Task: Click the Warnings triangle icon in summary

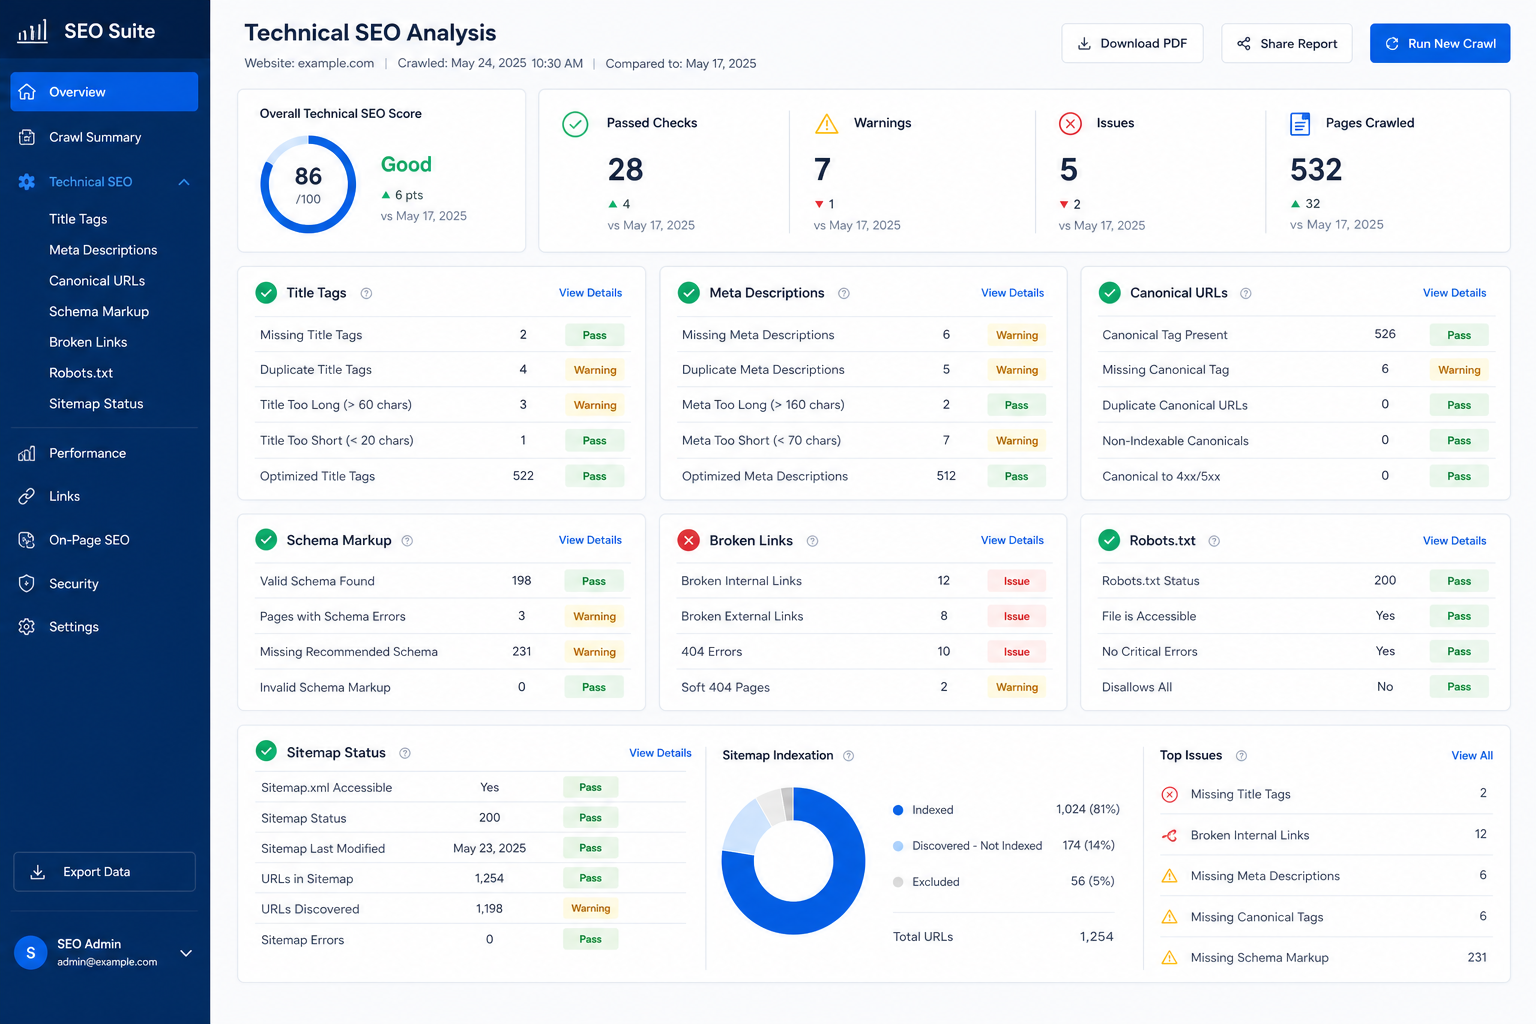Action: click(827, 124)
